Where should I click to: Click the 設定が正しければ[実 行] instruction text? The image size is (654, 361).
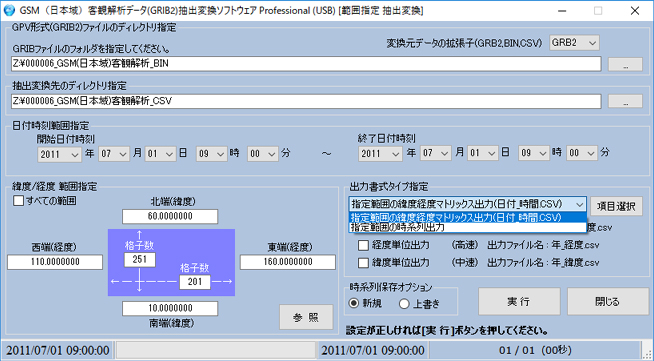click(447, 331)
